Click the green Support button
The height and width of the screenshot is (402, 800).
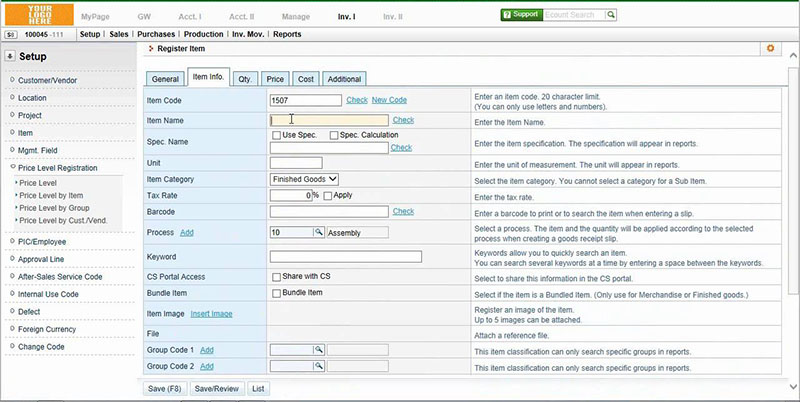point(523,16)
